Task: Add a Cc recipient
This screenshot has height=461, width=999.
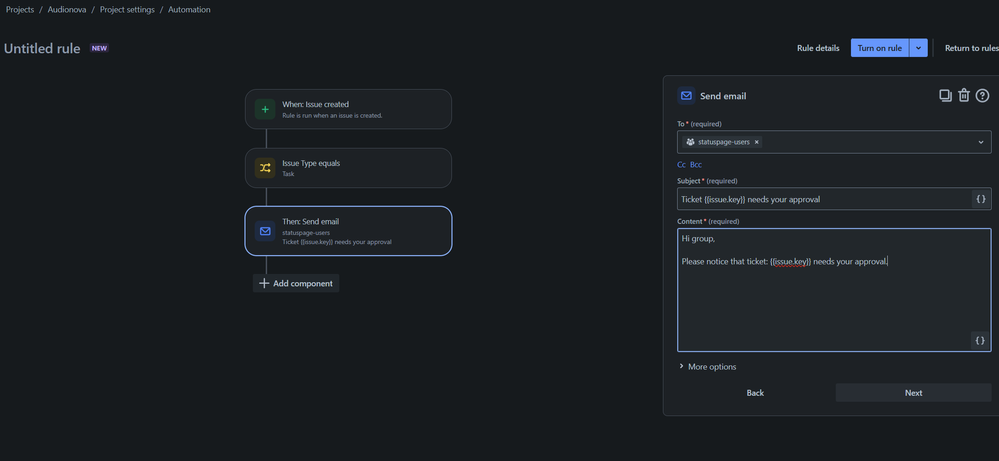Action: [x=682, y=164]
